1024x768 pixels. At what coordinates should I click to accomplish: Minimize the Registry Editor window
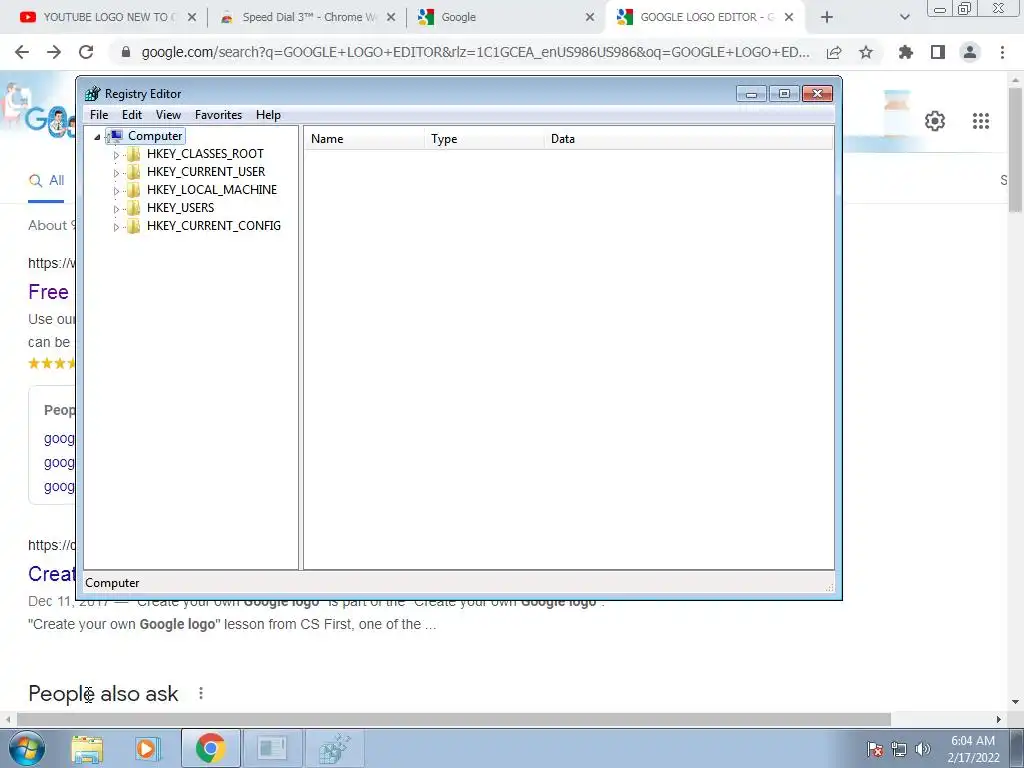click(x=752, y=94)
